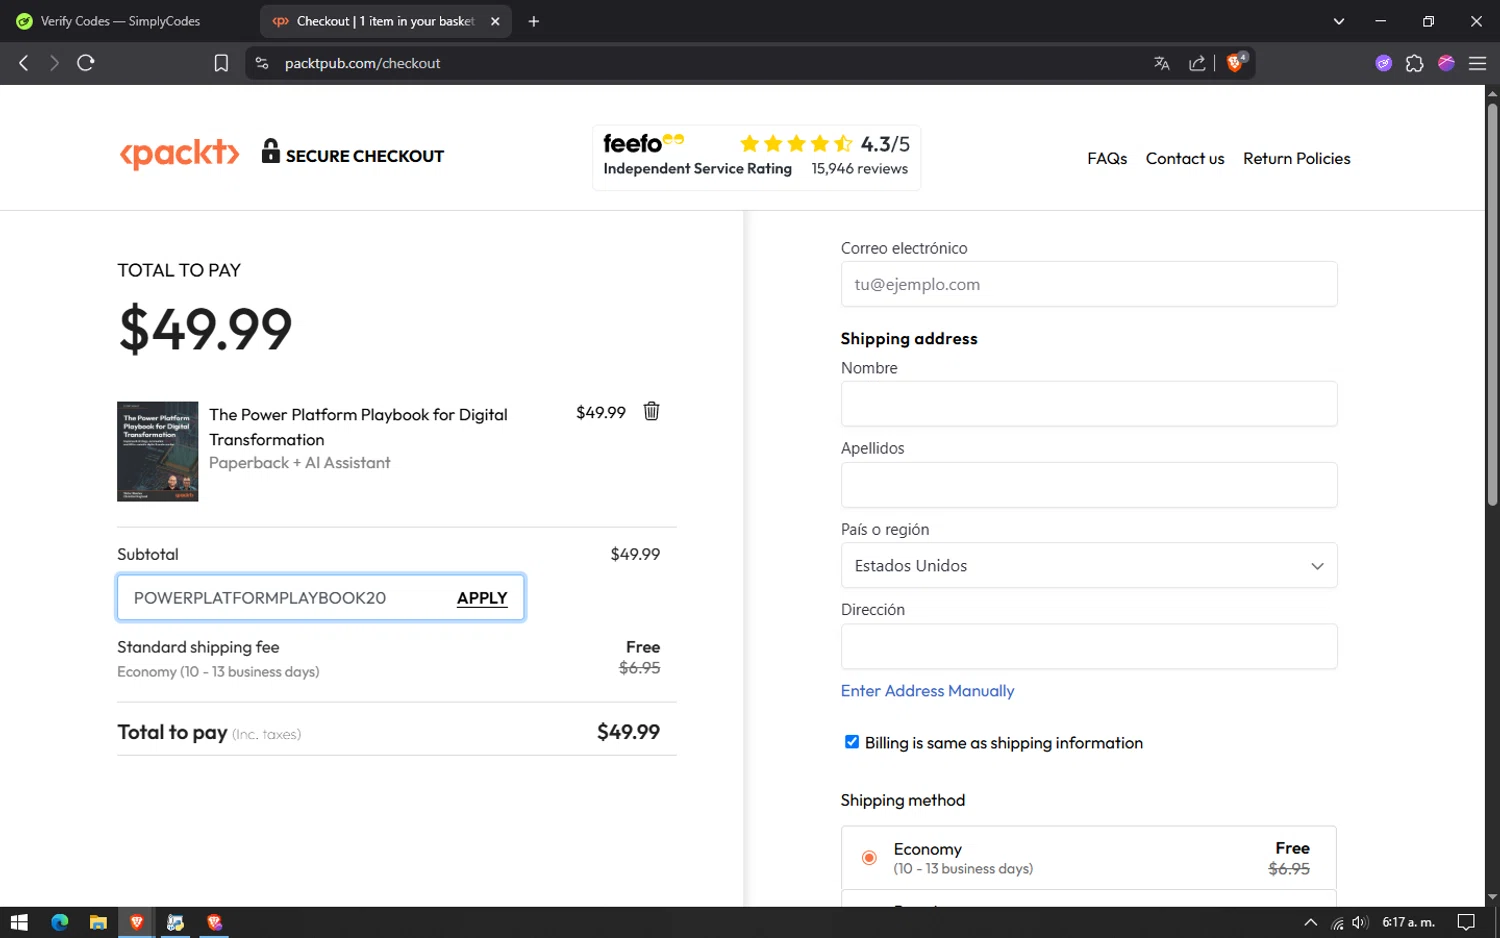Select the Economy shipping radio button

click(x=869, y=857)
